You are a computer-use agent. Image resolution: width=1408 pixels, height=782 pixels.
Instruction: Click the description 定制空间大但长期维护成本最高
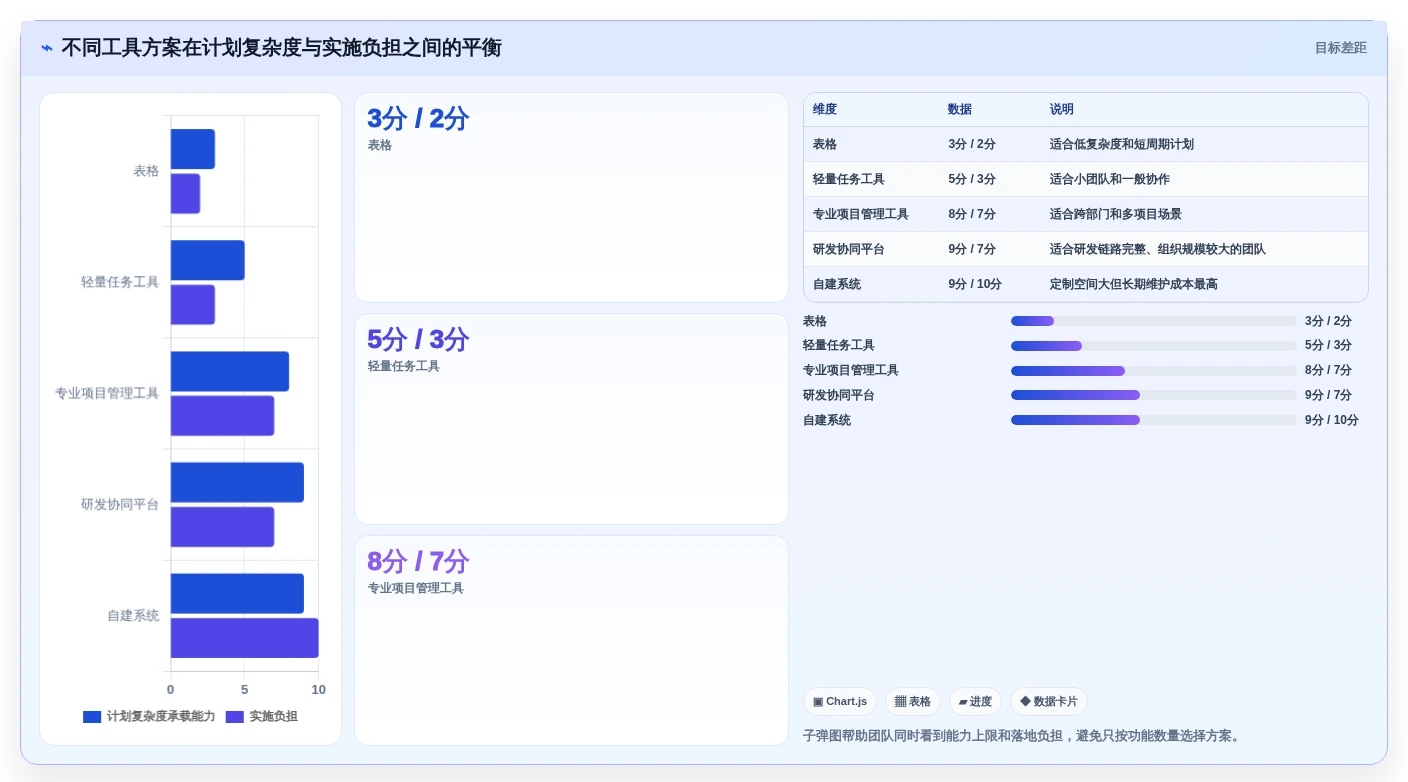(1134, 284)
